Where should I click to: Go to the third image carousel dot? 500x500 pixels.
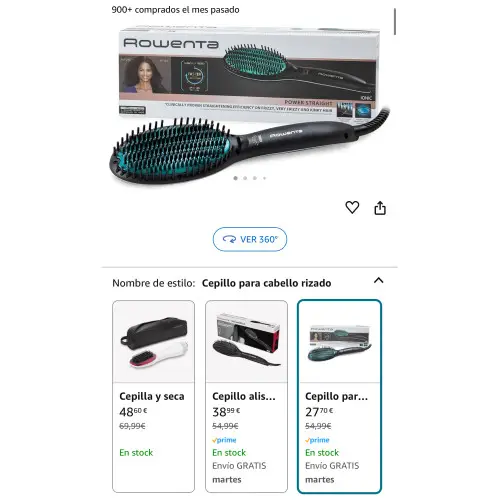255,178
